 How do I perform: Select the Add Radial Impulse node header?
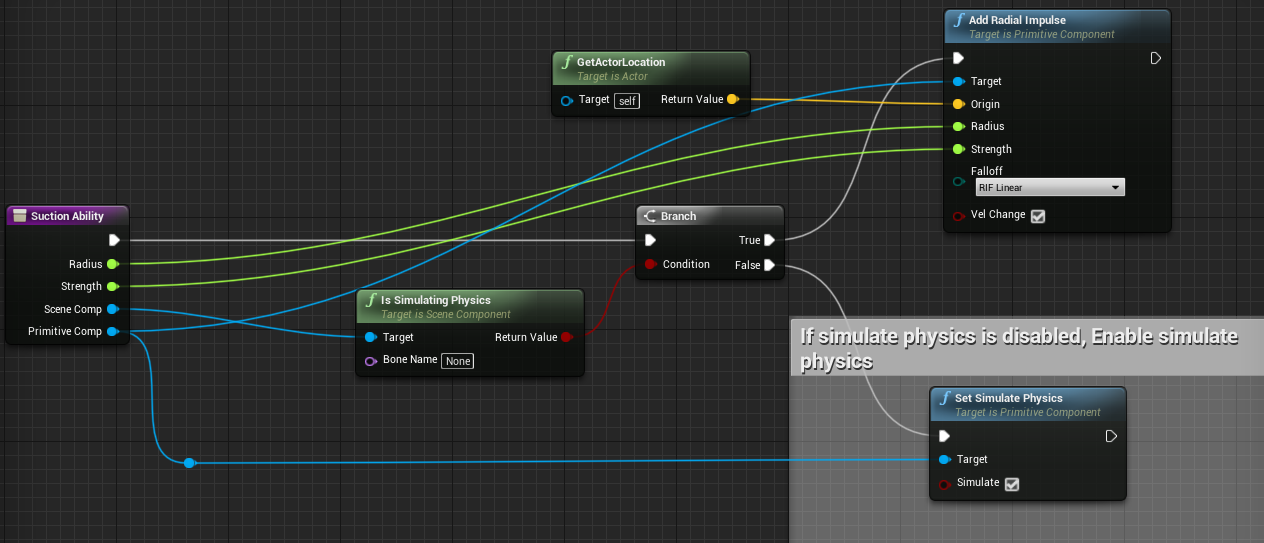click(x=1057, y=26)
